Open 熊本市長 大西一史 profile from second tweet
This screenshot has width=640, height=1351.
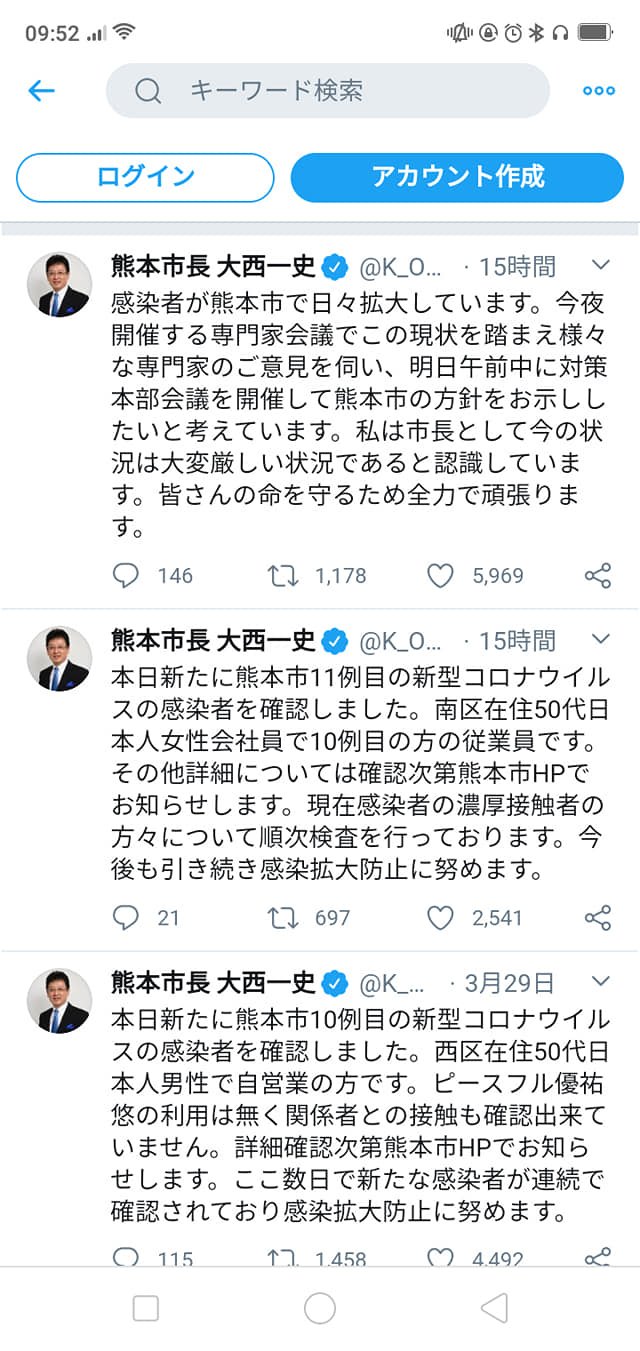[213, 639]
